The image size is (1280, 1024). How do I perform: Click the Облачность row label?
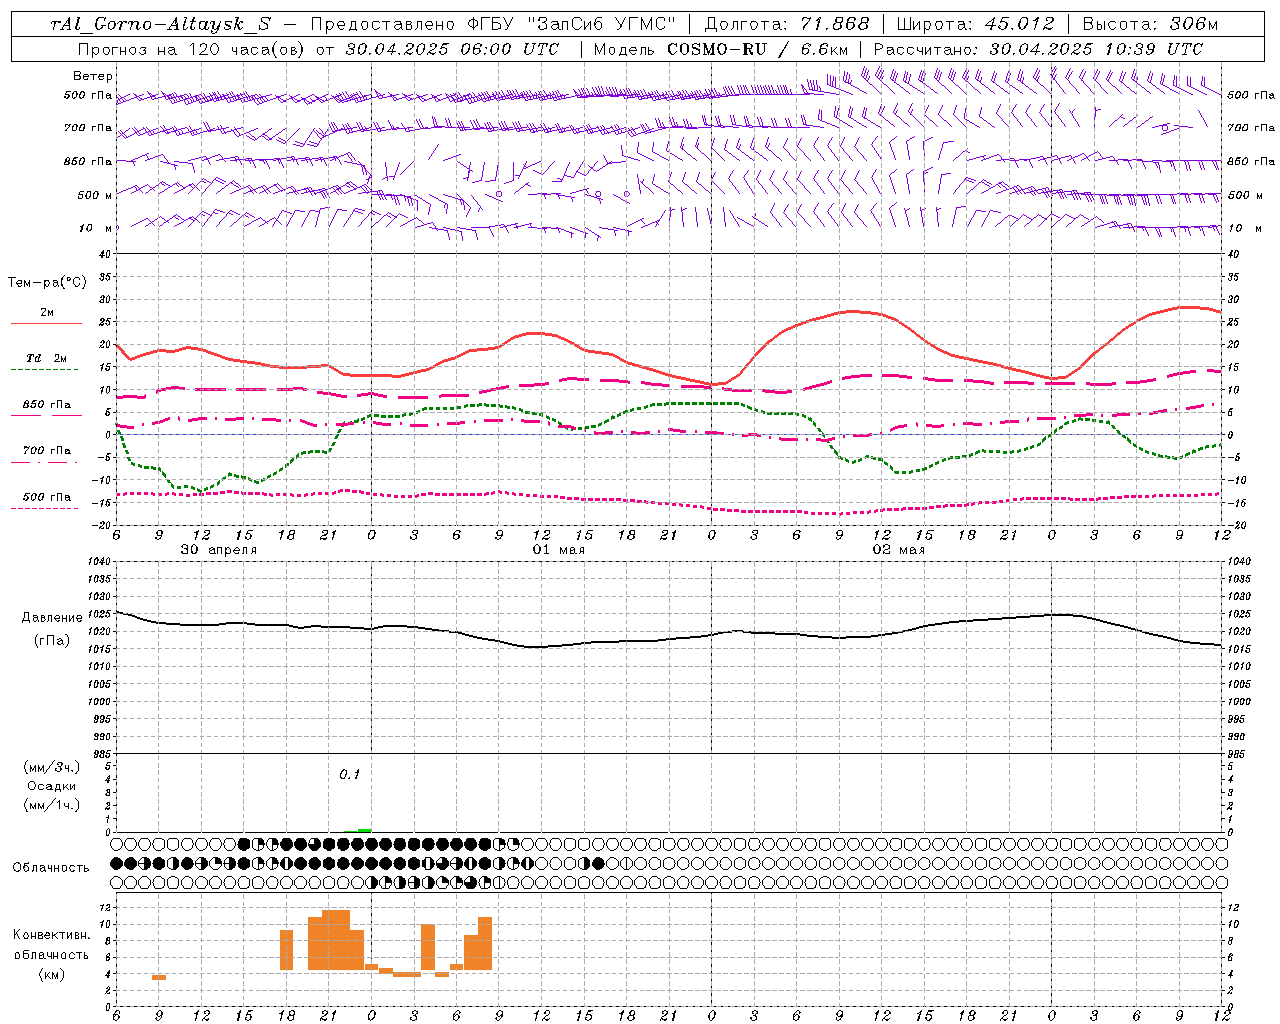pos(51,868)
